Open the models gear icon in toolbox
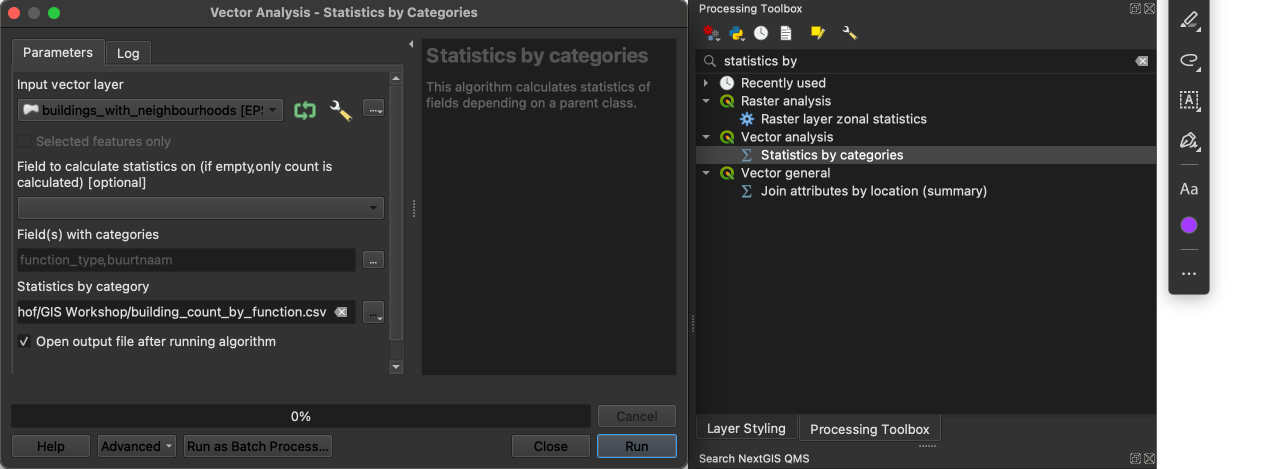Screen dimensions: 1280x469 711,33
